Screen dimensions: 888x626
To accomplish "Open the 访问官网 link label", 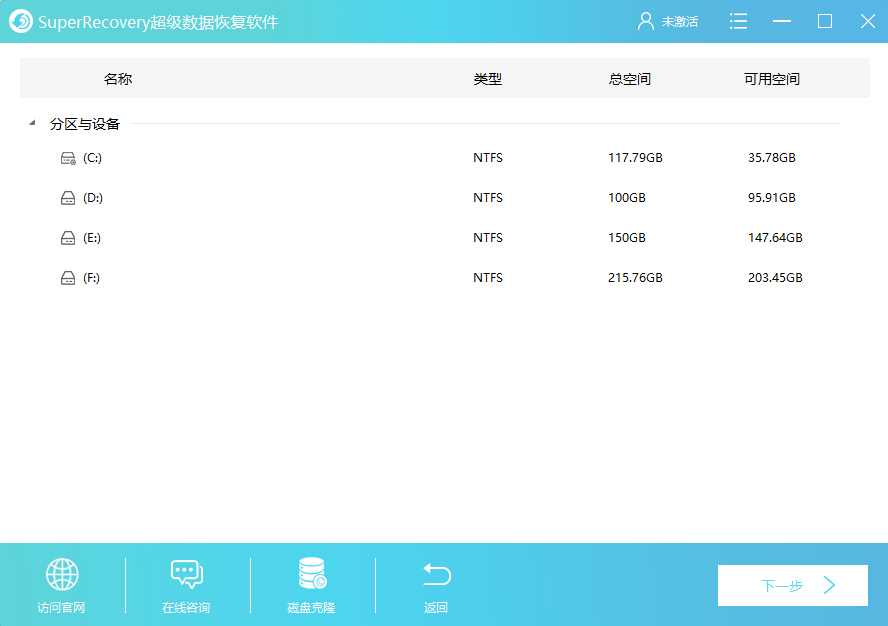I will click(x=61, y=608).
